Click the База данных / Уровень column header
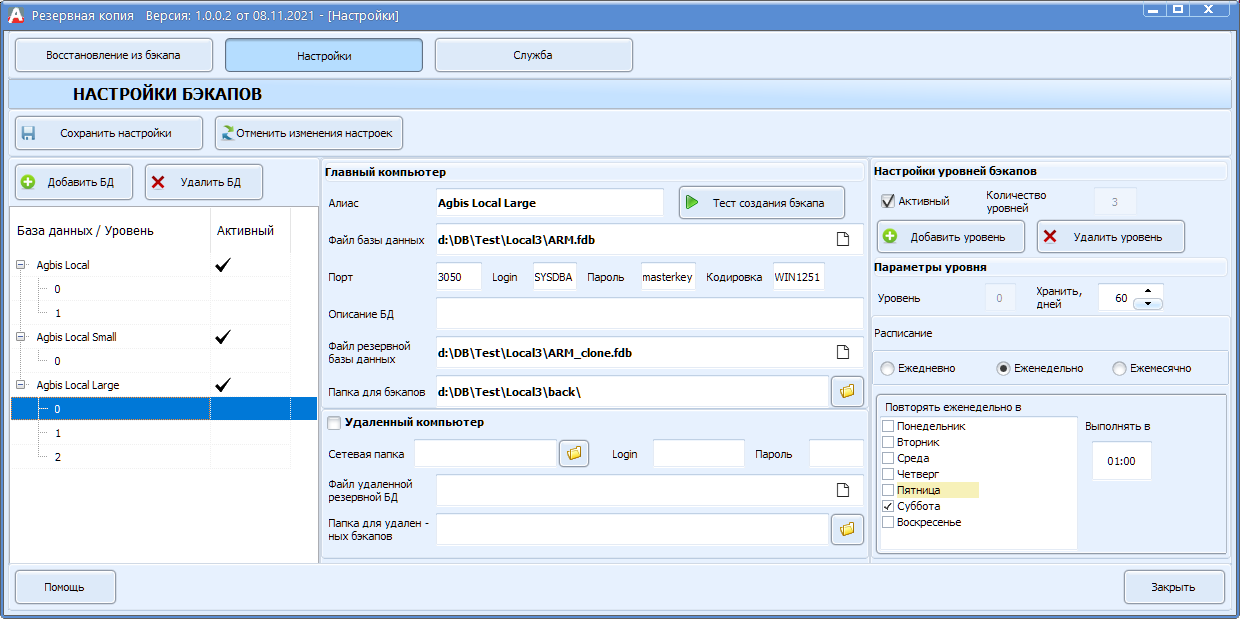This screenshot has height=619, width=1240. [110, 231]
